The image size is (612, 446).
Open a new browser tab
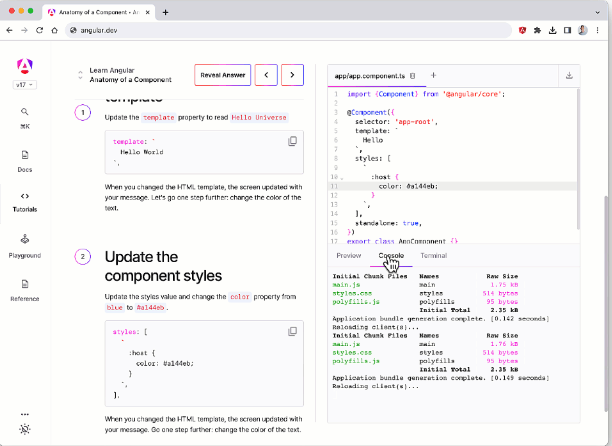coord(165,12)
